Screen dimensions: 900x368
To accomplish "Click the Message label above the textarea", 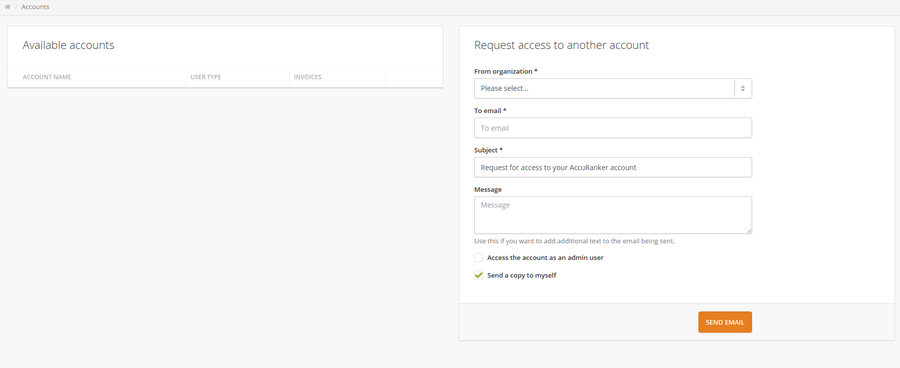I will pos(488,189).
